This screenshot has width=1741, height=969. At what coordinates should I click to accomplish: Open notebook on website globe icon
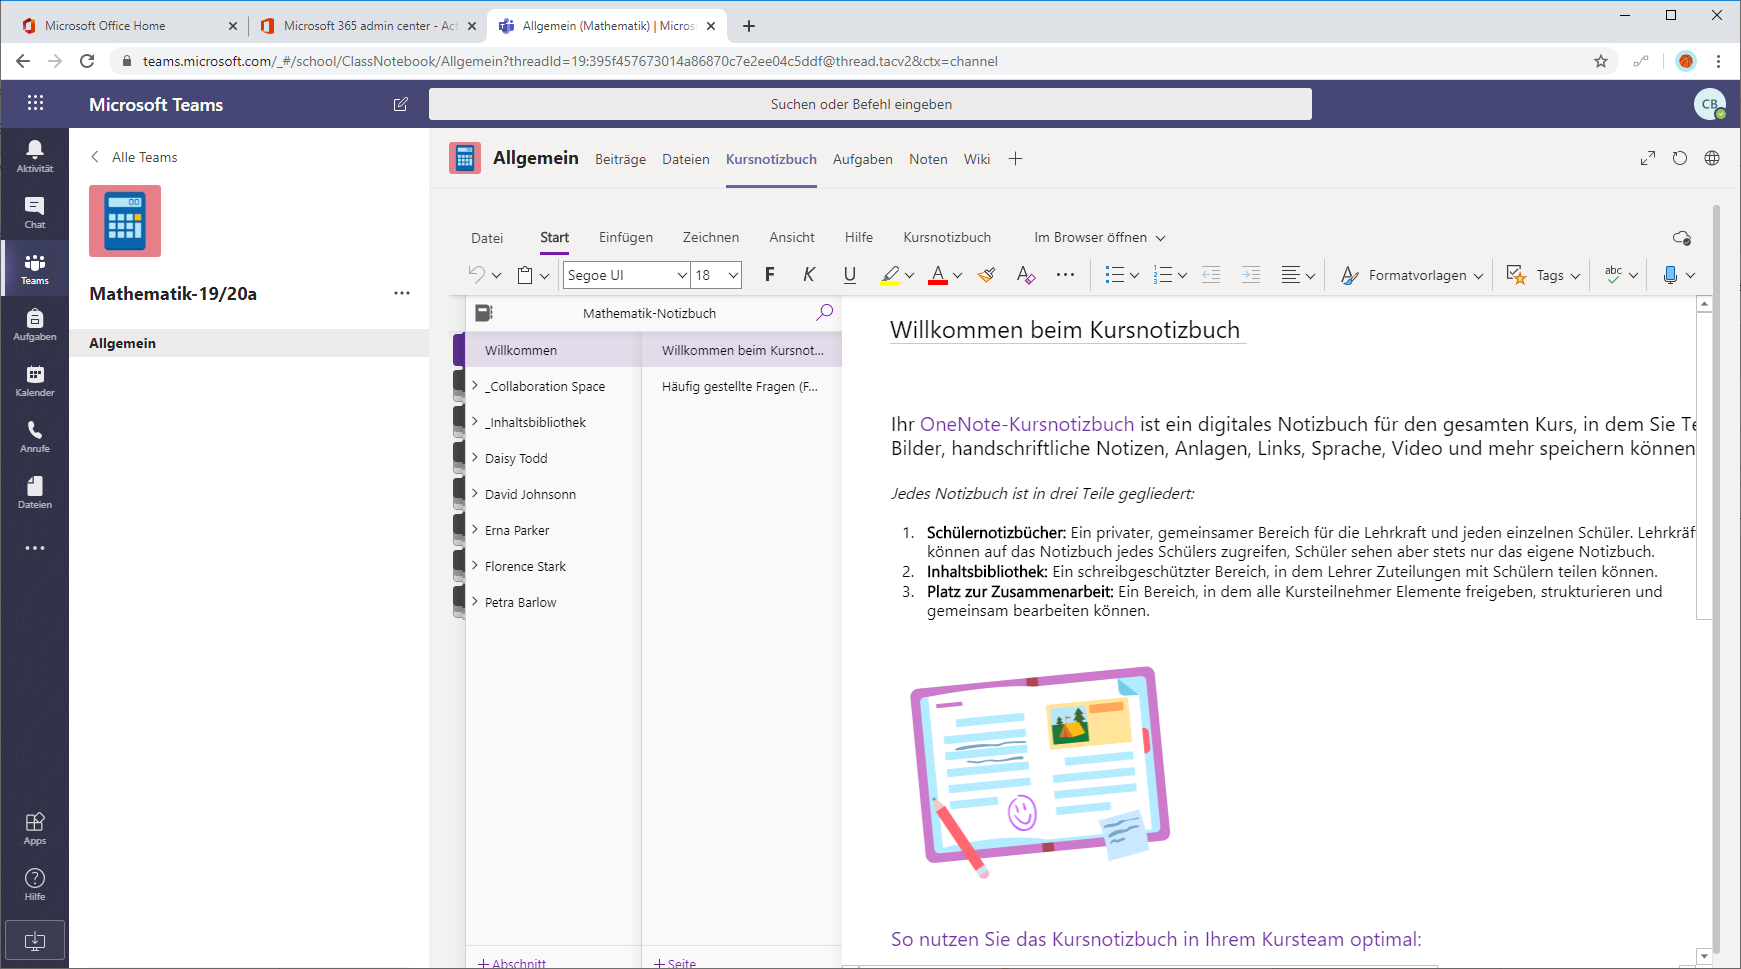coord(1712,158)
